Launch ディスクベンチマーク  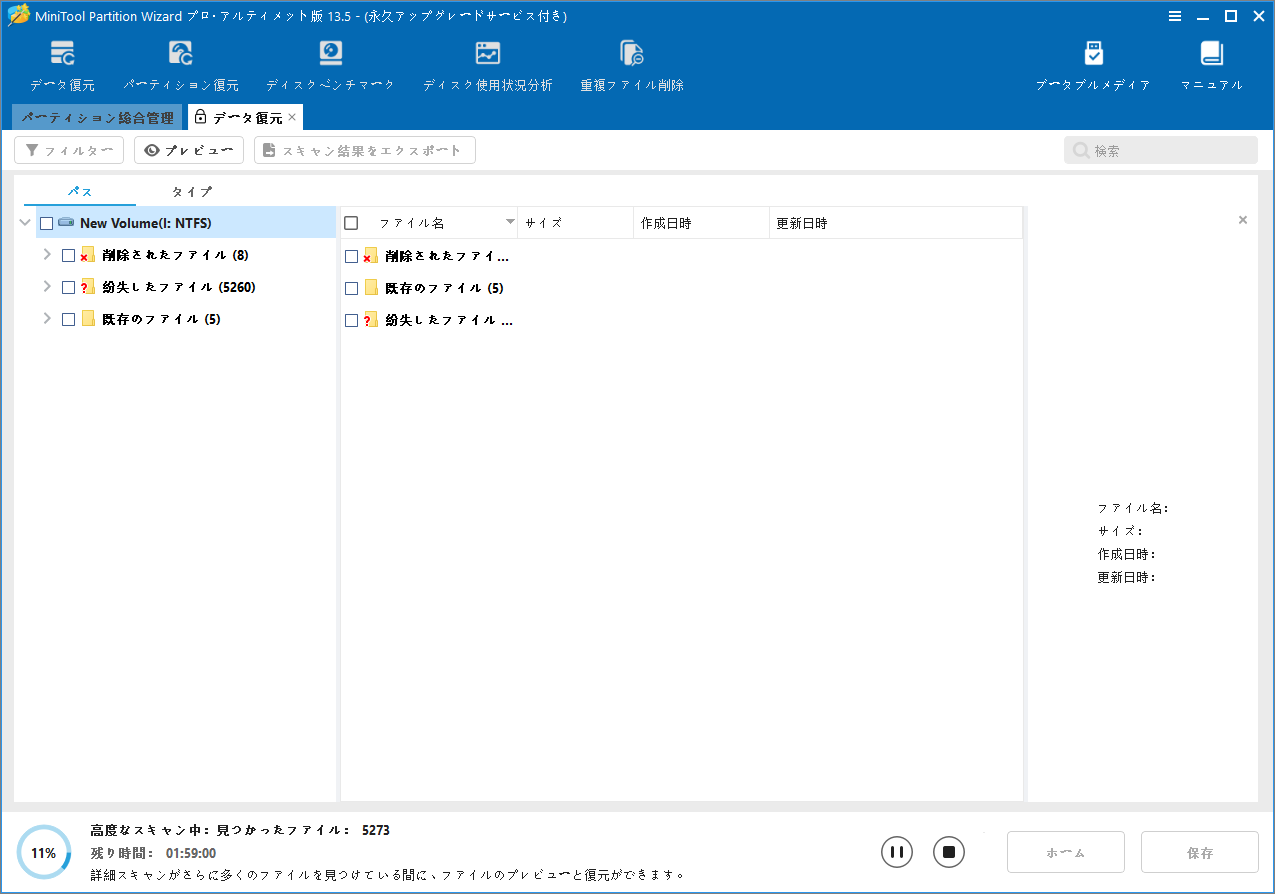pos(330,62)
